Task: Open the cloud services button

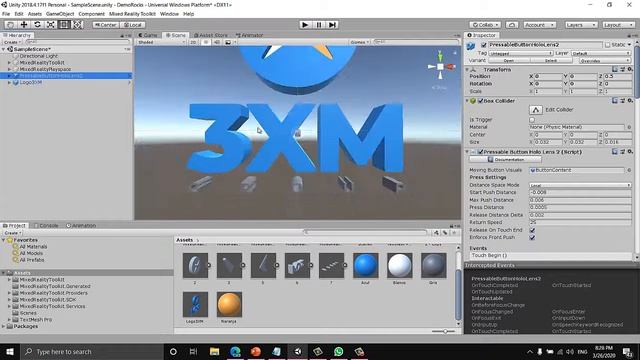Action: (x=512, y=25)
